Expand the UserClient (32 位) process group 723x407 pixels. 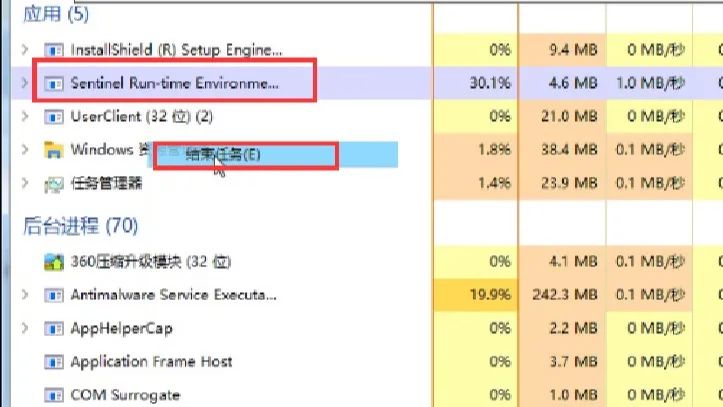25,117
